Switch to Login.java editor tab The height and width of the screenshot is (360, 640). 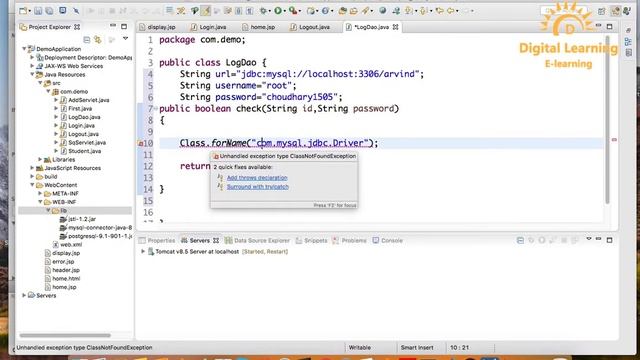click(x=209, y=27)
